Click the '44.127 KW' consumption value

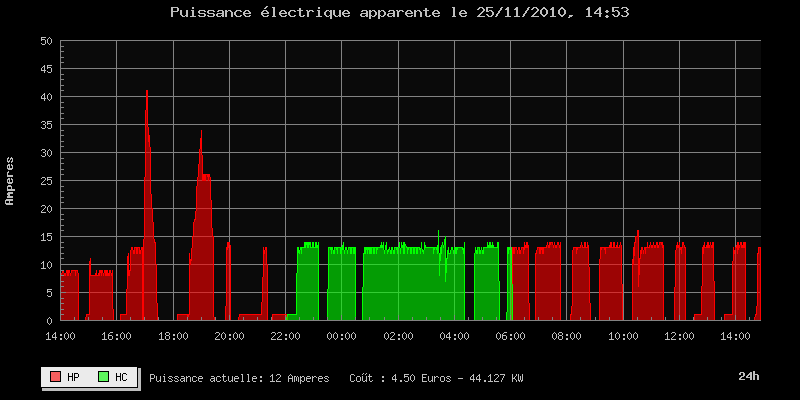tap(493, 379)
